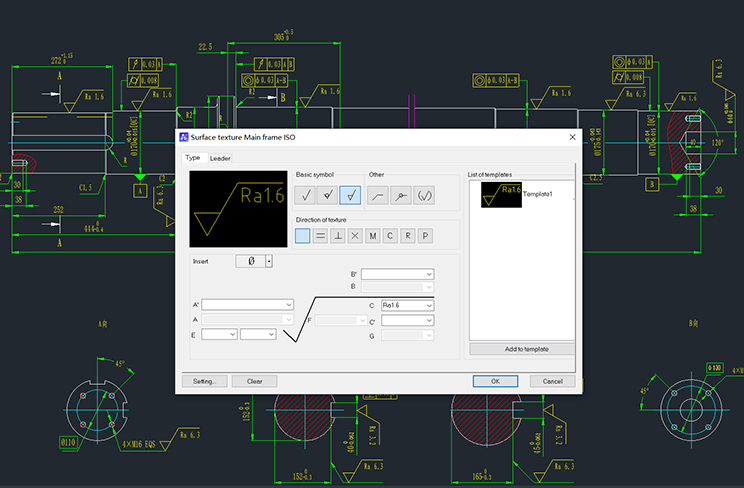Click the B' input field
744x488 pixels.
point(396,274)
